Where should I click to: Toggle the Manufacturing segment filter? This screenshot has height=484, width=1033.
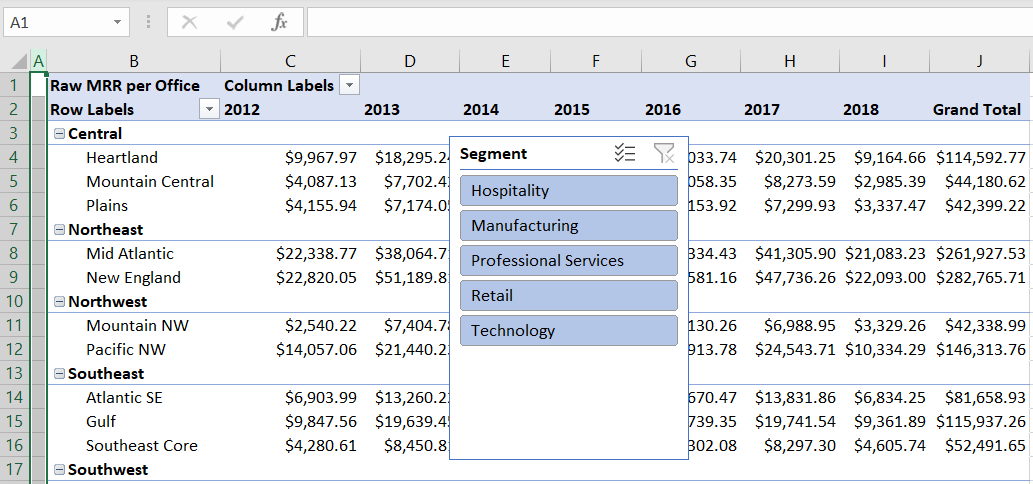click(569, 225)
